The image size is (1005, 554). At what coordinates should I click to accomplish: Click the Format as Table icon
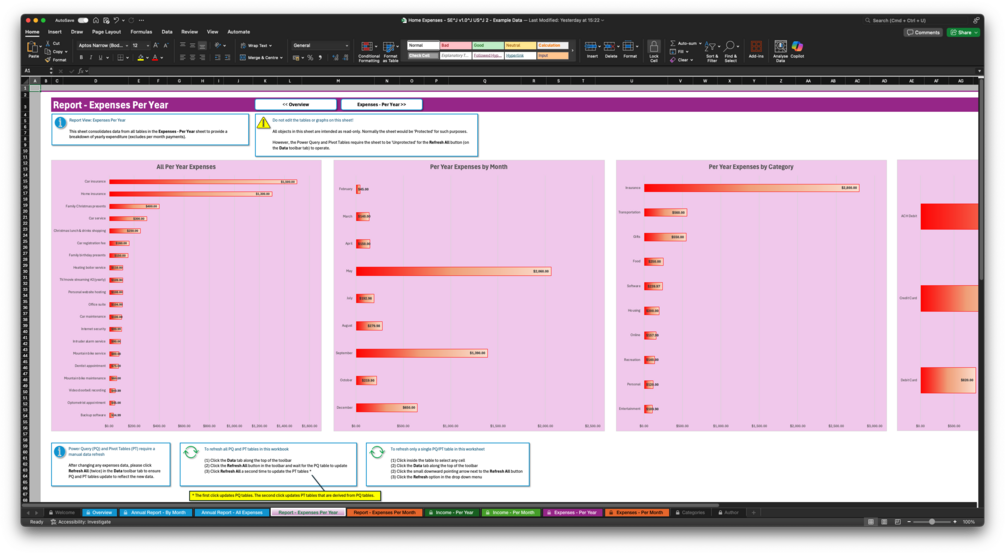point(389,47)
